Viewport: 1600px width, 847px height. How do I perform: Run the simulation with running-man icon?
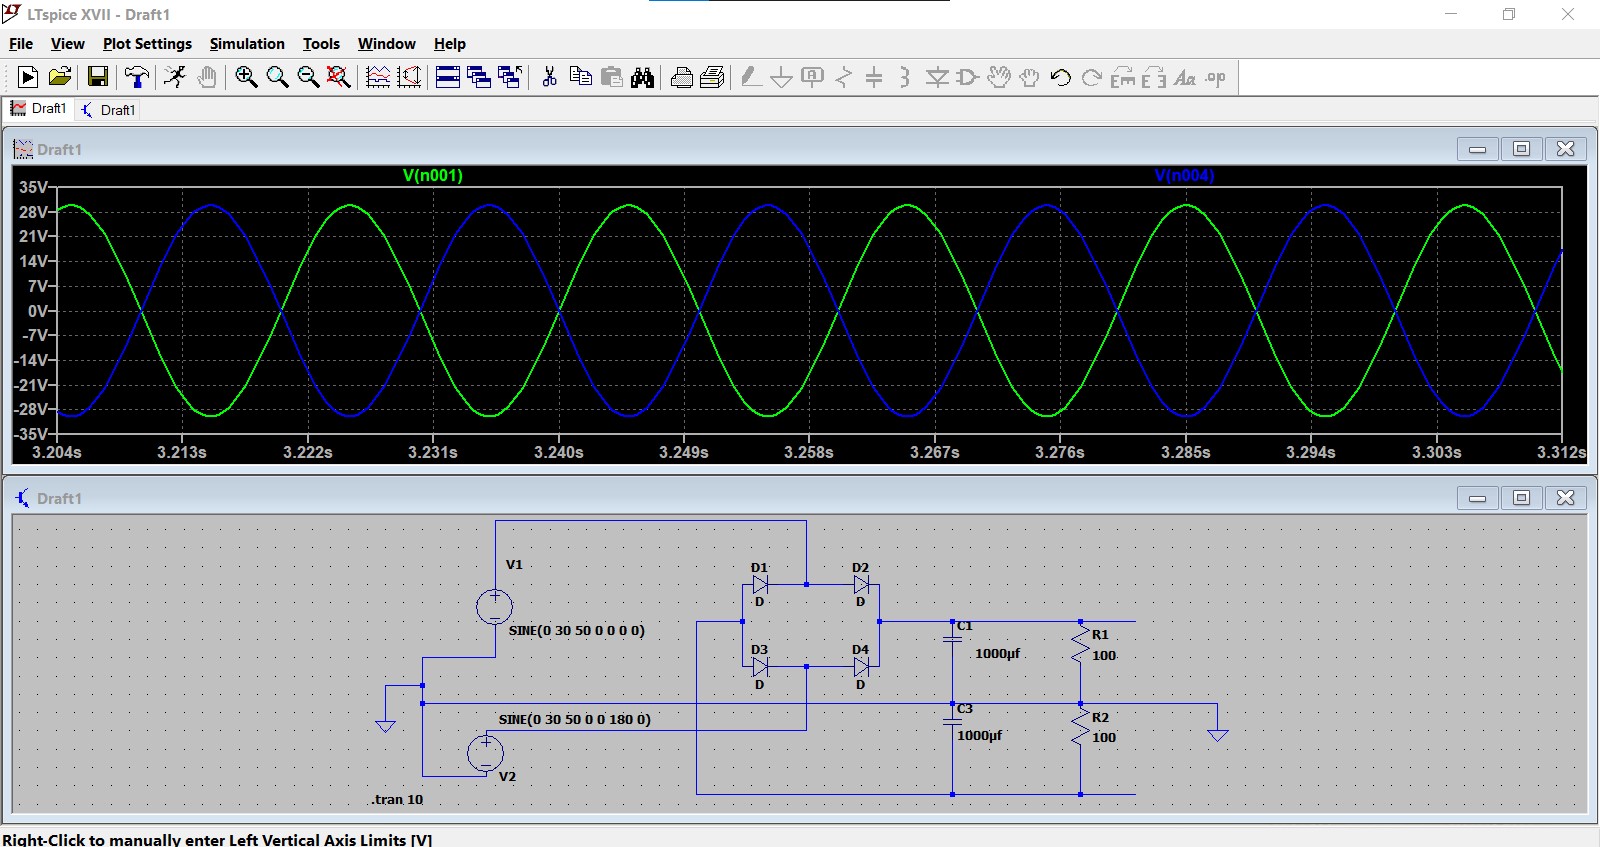(x=175, y=77)
